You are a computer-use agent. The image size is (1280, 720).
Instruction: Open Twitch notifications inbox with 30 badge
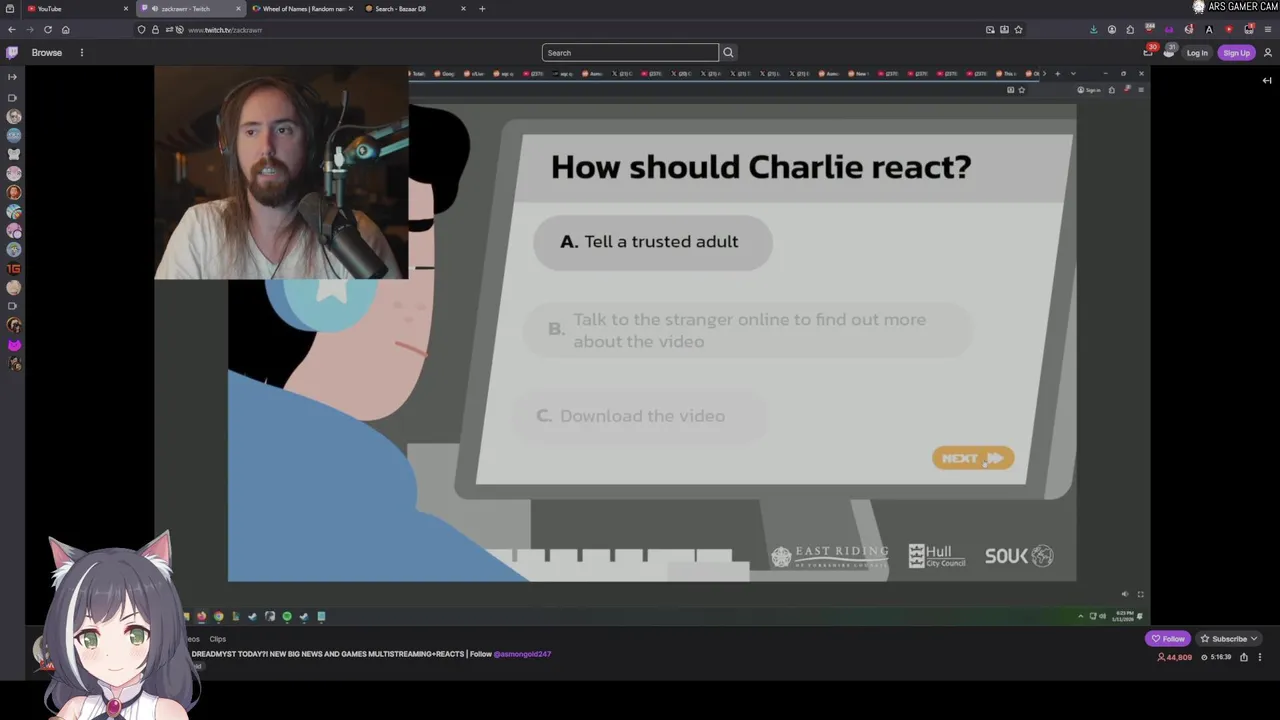pyautogui.click(x=1148, y=52)
